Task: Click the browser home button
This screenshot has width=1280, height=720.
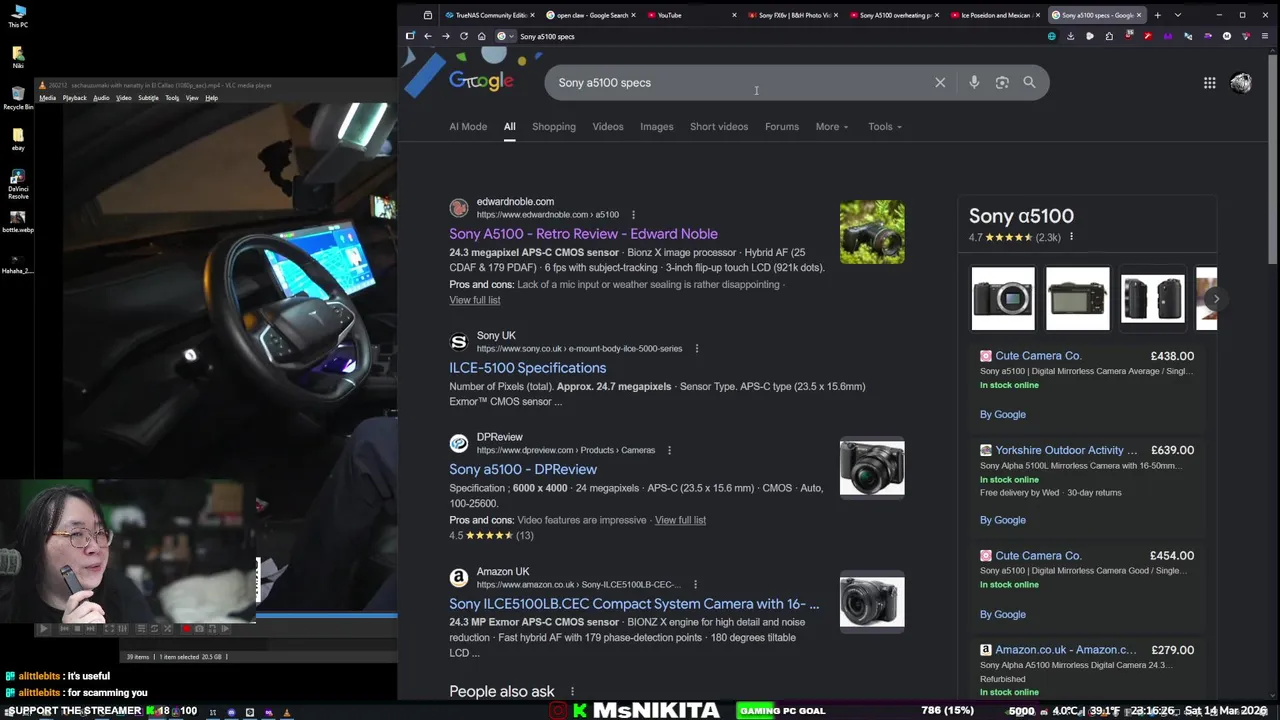Action: tap(481, 36)
